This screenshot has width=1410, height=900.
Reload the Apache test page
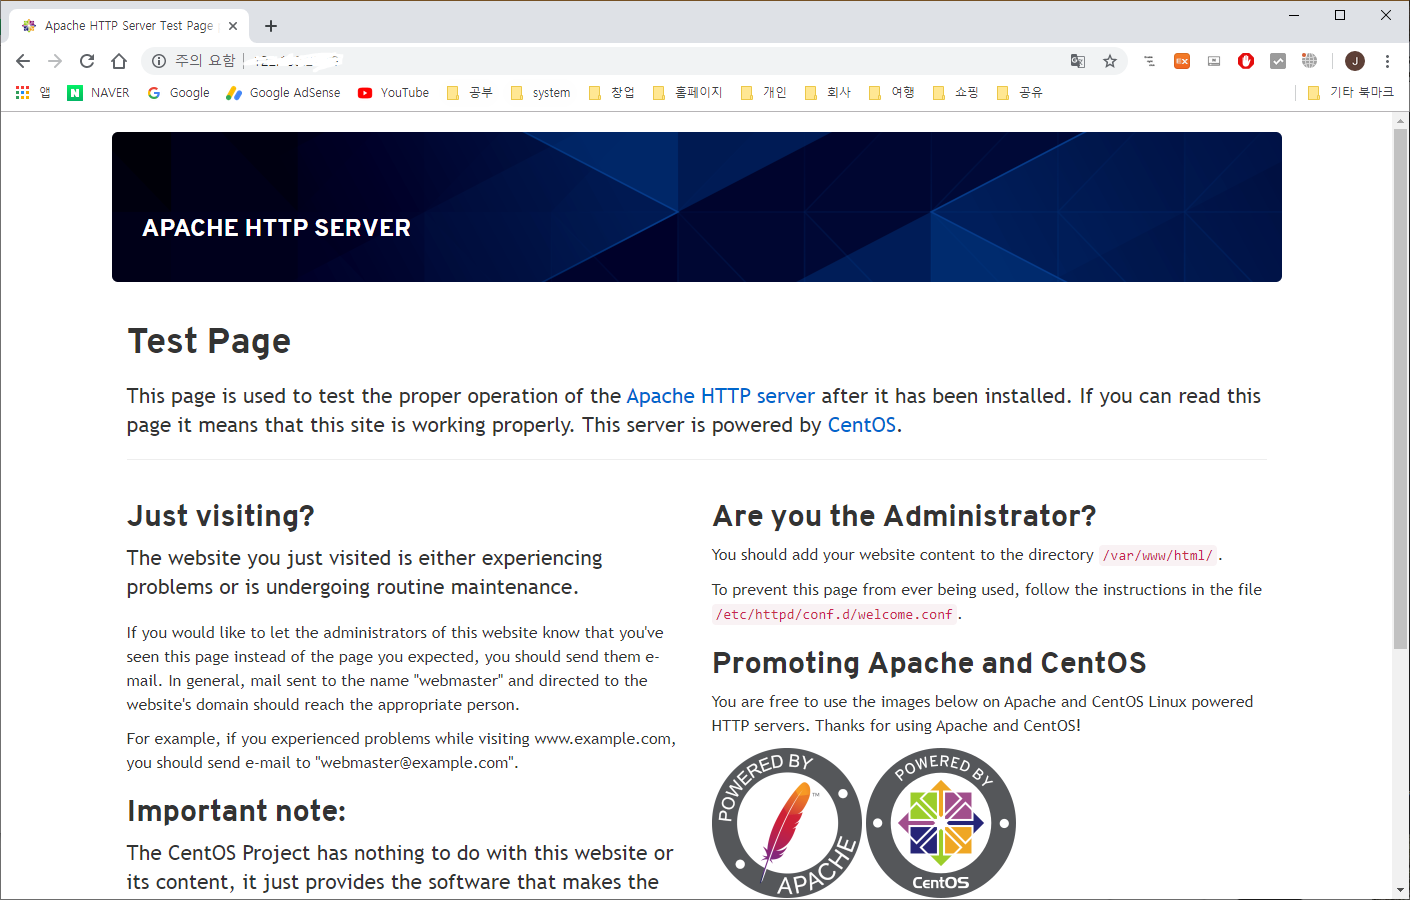(87, 61)
